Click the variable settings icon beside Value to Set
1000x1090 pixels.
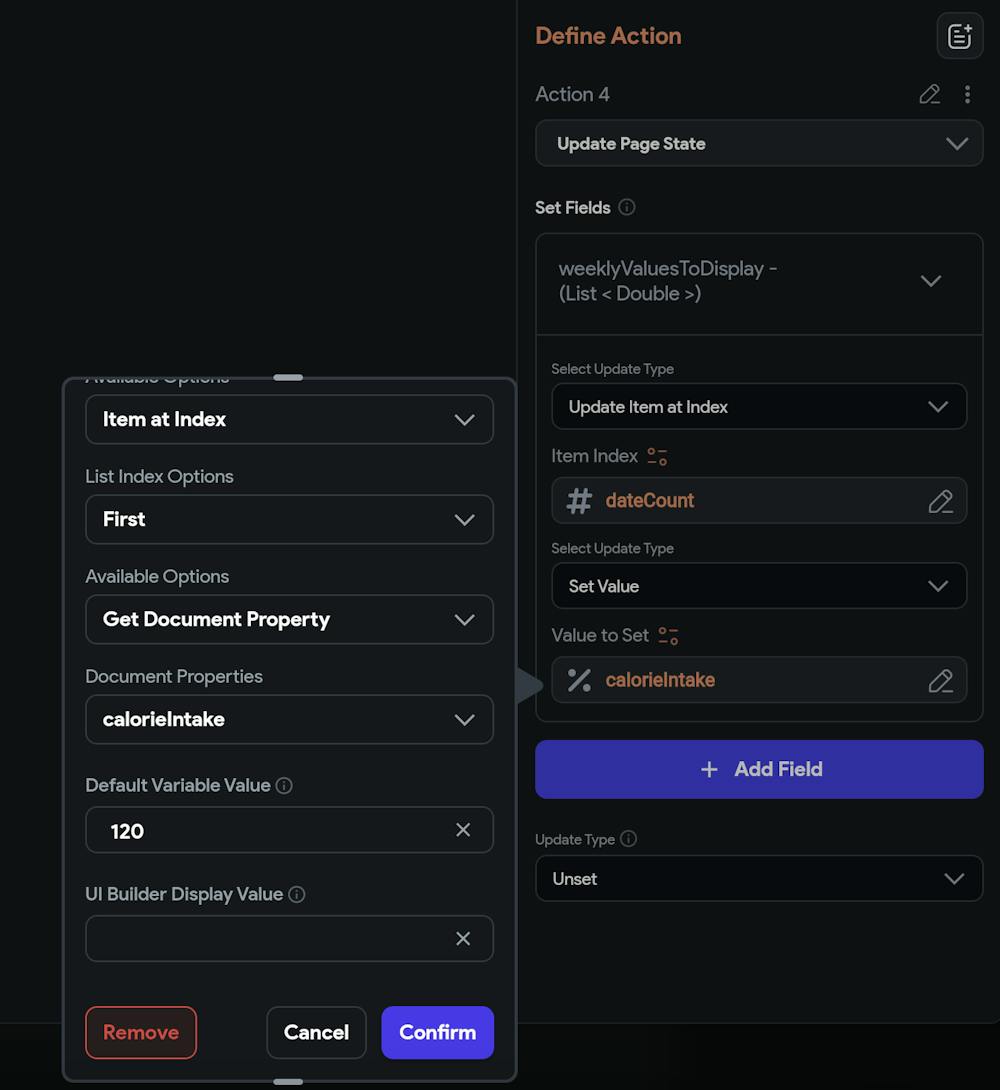coord(668,636)
